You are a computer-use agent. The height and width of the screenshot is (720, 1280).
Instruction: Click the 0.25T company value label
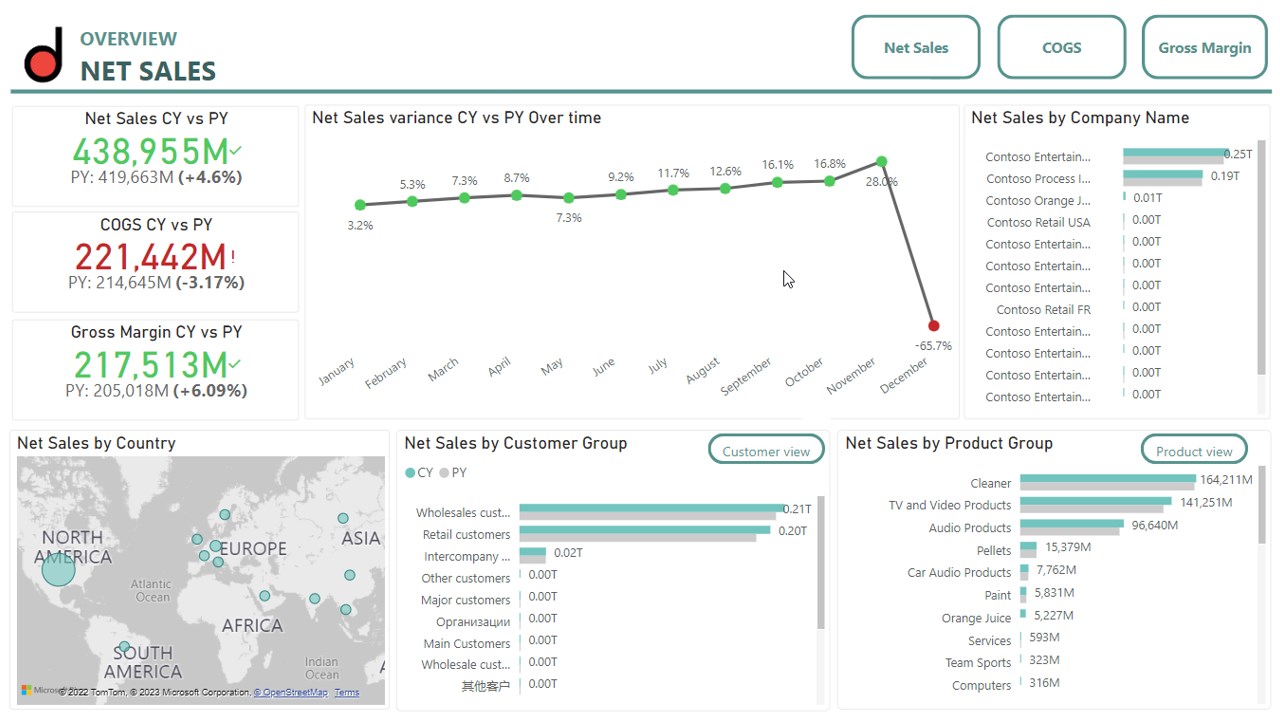[x=1238, y=154]
